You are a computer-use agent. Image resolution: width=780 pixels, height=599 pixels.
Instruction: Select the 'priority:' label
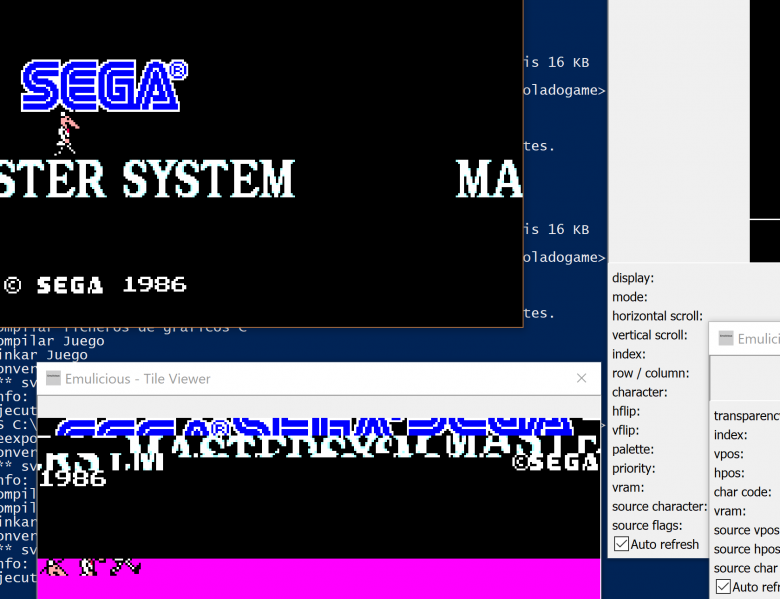(633, 469)
